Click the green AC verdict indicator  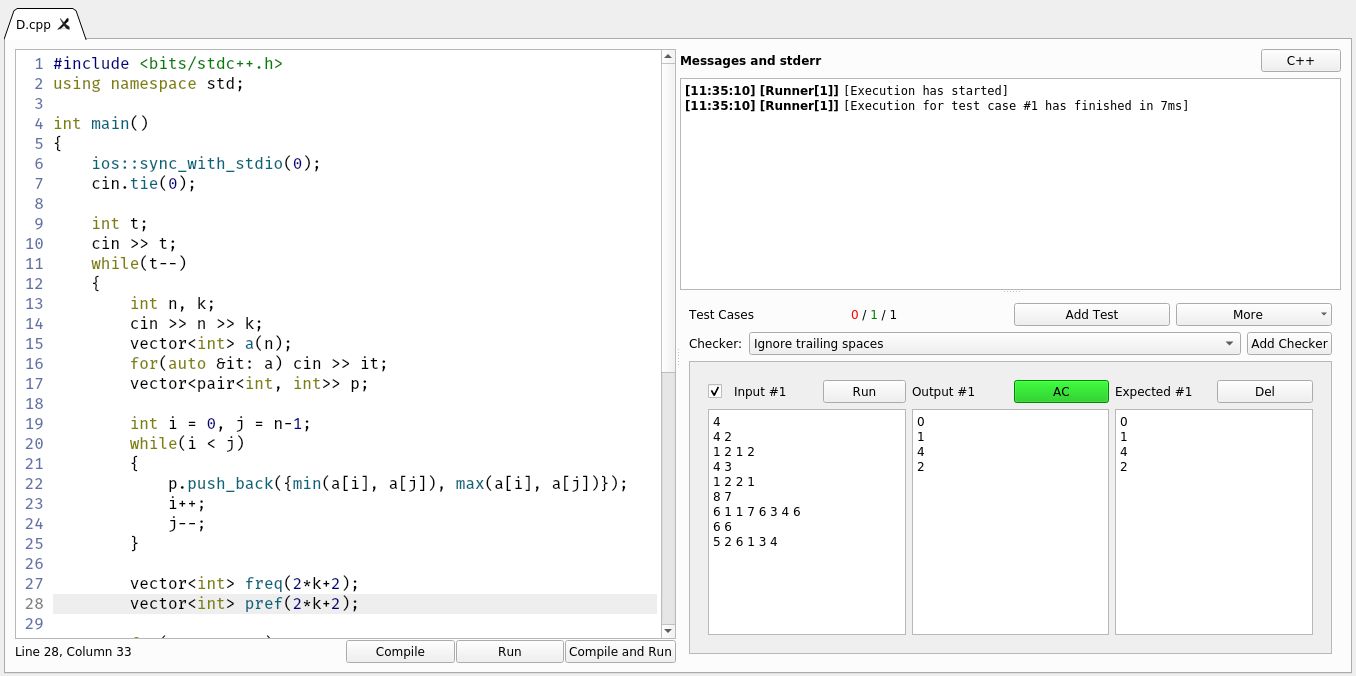[1061, 391]
